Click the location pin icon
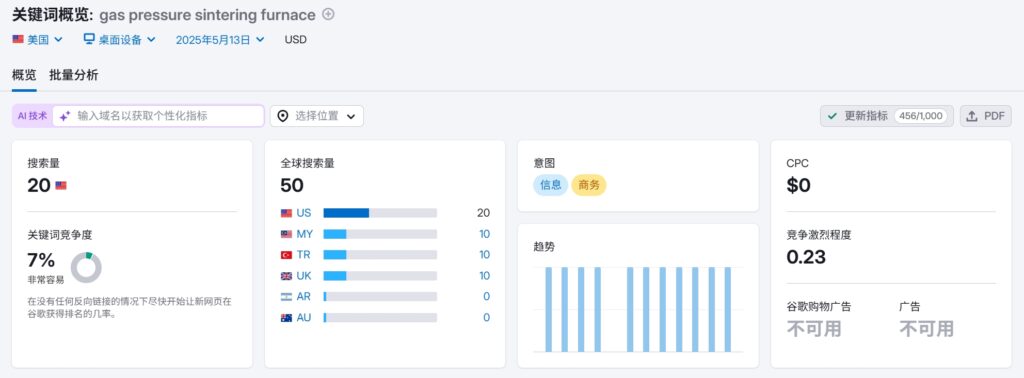This screenshot has height=378, width=1024. click(283, 116)
